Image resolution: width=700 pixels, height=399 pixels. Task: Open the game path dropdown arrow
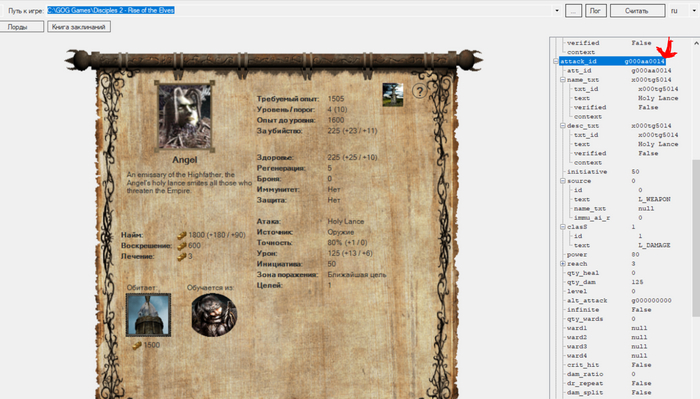pyautogui.click(x=557, y=11)
